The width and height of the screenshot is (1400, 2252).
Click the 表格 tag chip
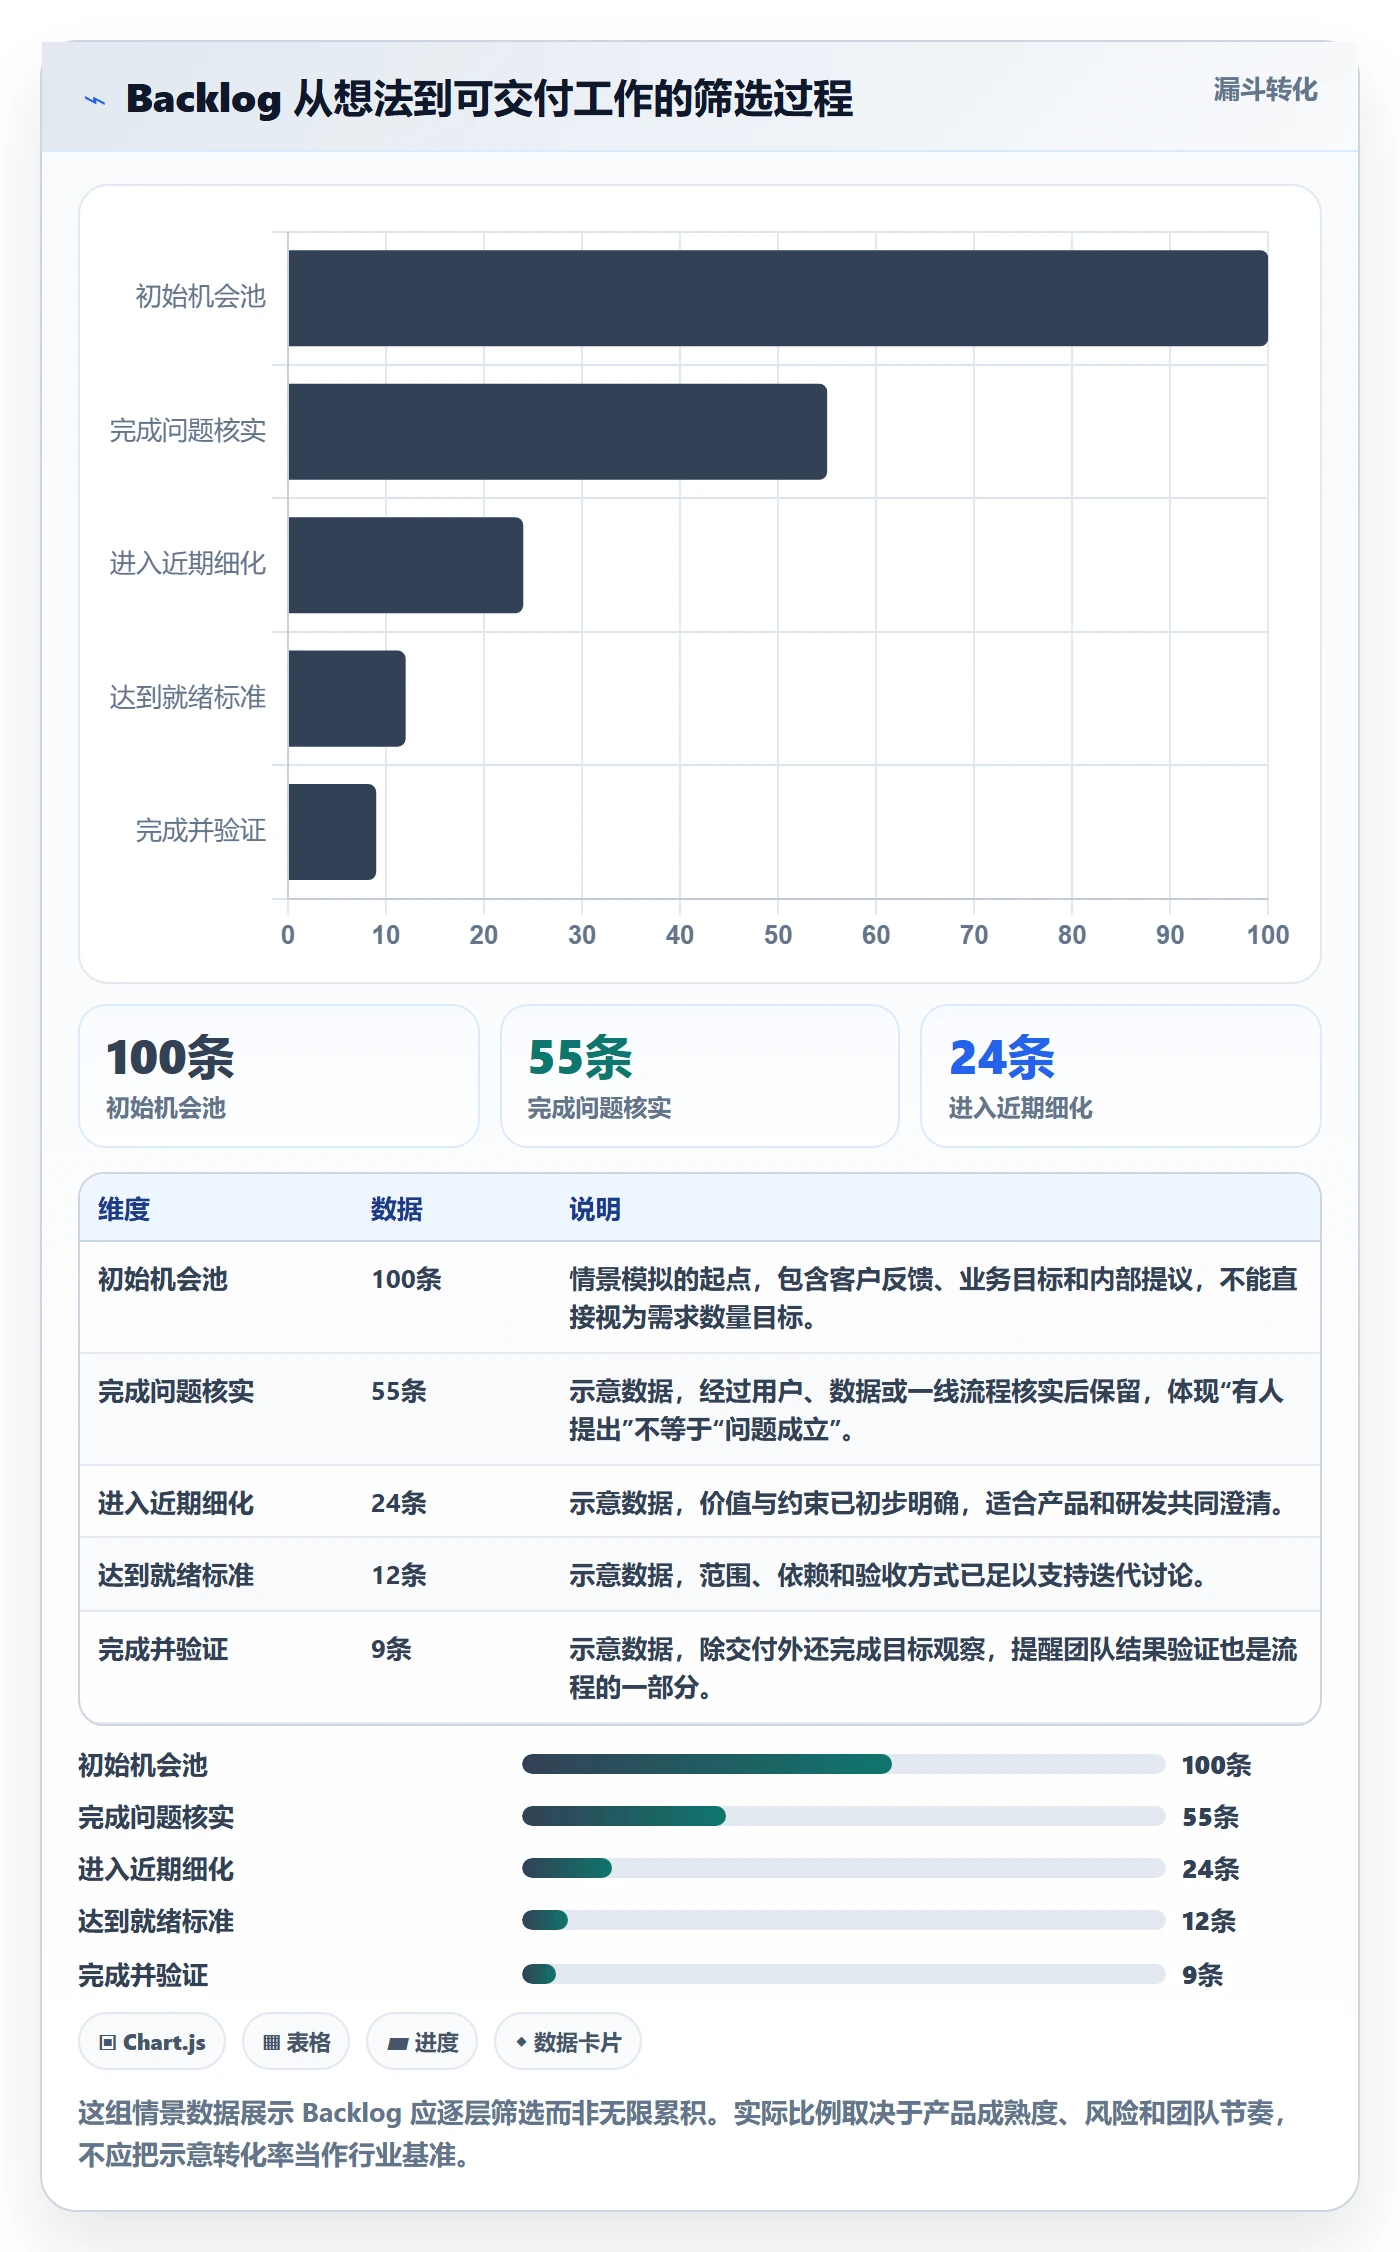click(296, 2042)
